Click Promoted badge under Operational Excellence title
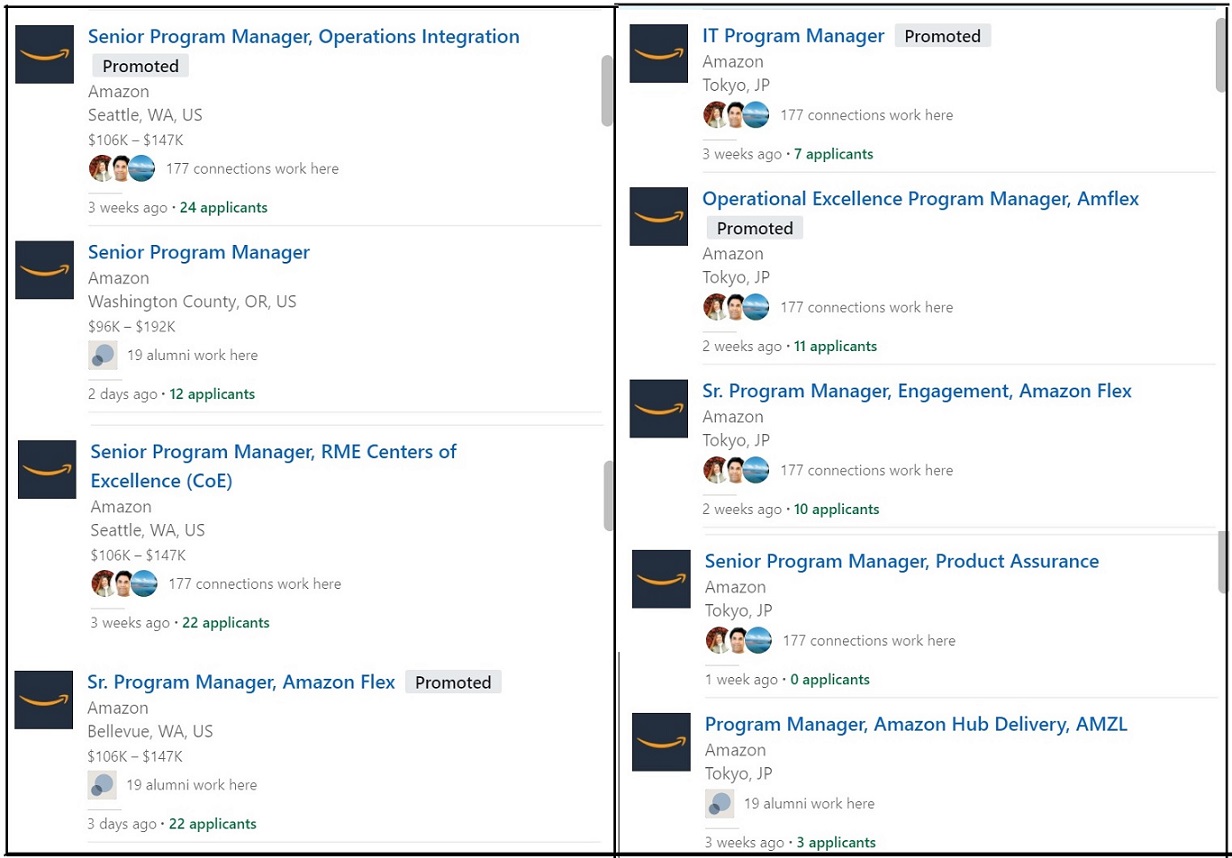 coord(755,228)
